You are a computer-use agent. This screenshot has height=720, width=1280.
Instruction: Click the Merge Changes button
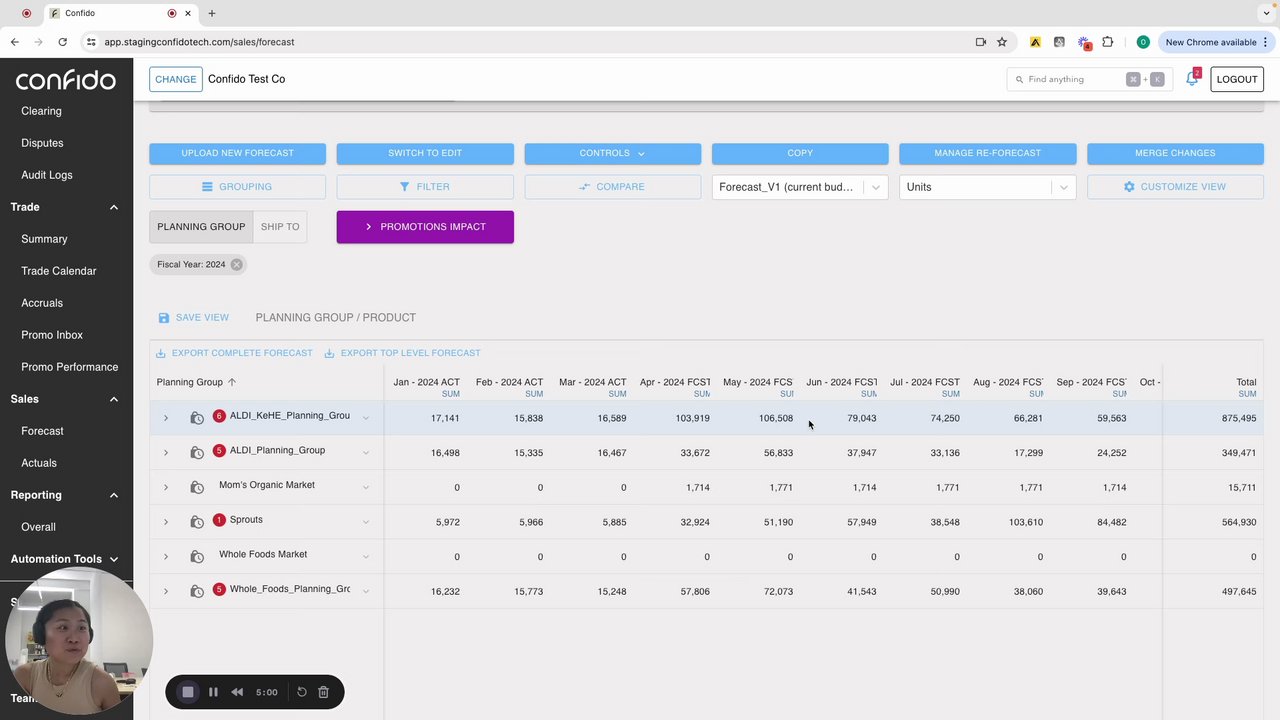click(1175, 153)
